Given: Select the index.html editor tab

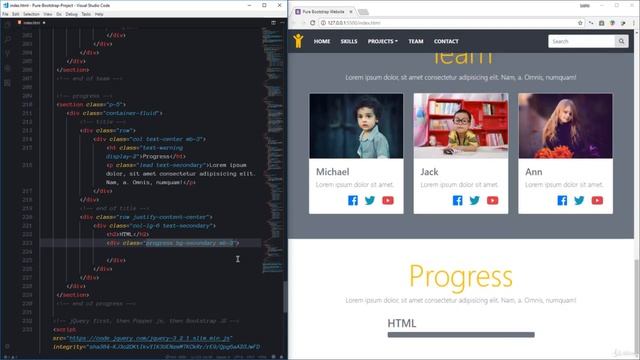Looking at the screenshot, I should tap(32, 23).
